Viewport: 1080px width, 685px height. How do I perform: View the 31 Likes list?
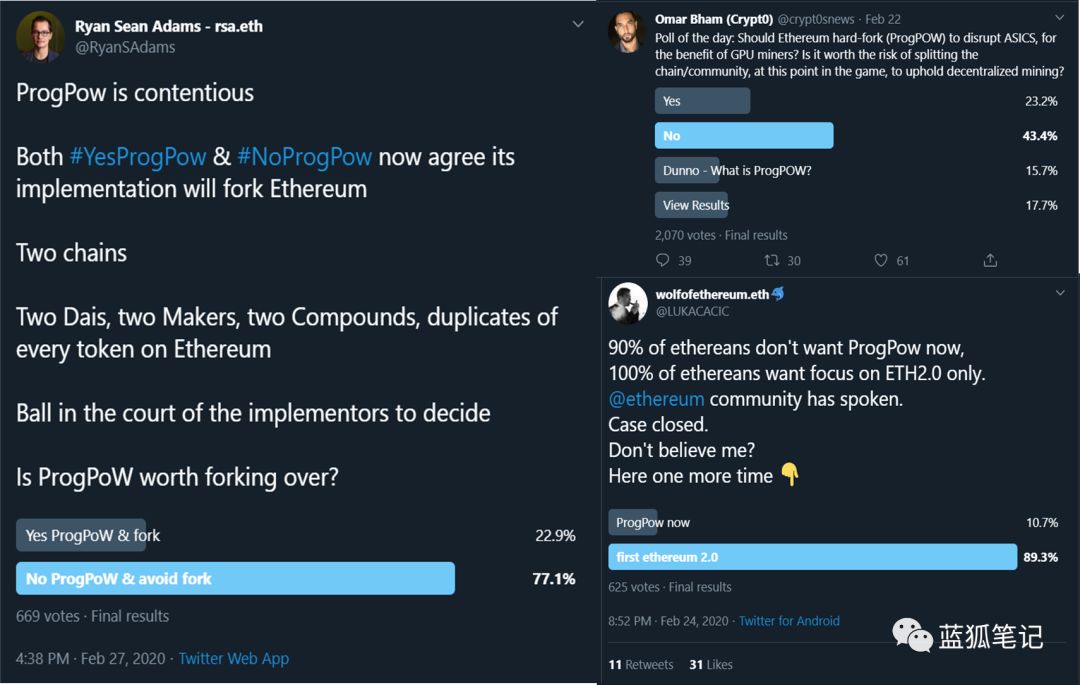pos(711,664)
